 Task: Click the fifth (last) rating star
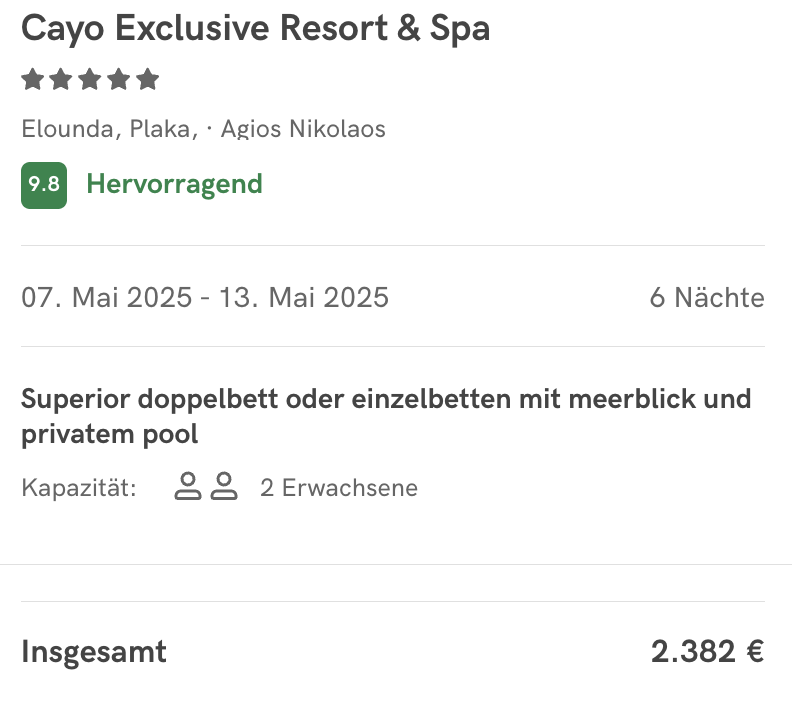pyautogui.click(x=148, y=79)
